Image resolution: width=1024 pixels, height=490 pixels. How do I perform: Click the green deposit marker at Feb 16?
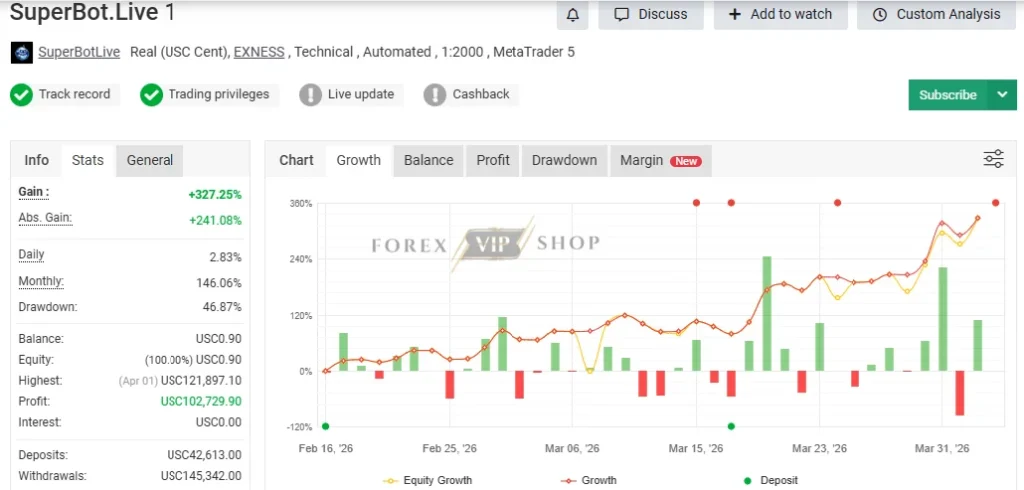(x=326, y=426)
